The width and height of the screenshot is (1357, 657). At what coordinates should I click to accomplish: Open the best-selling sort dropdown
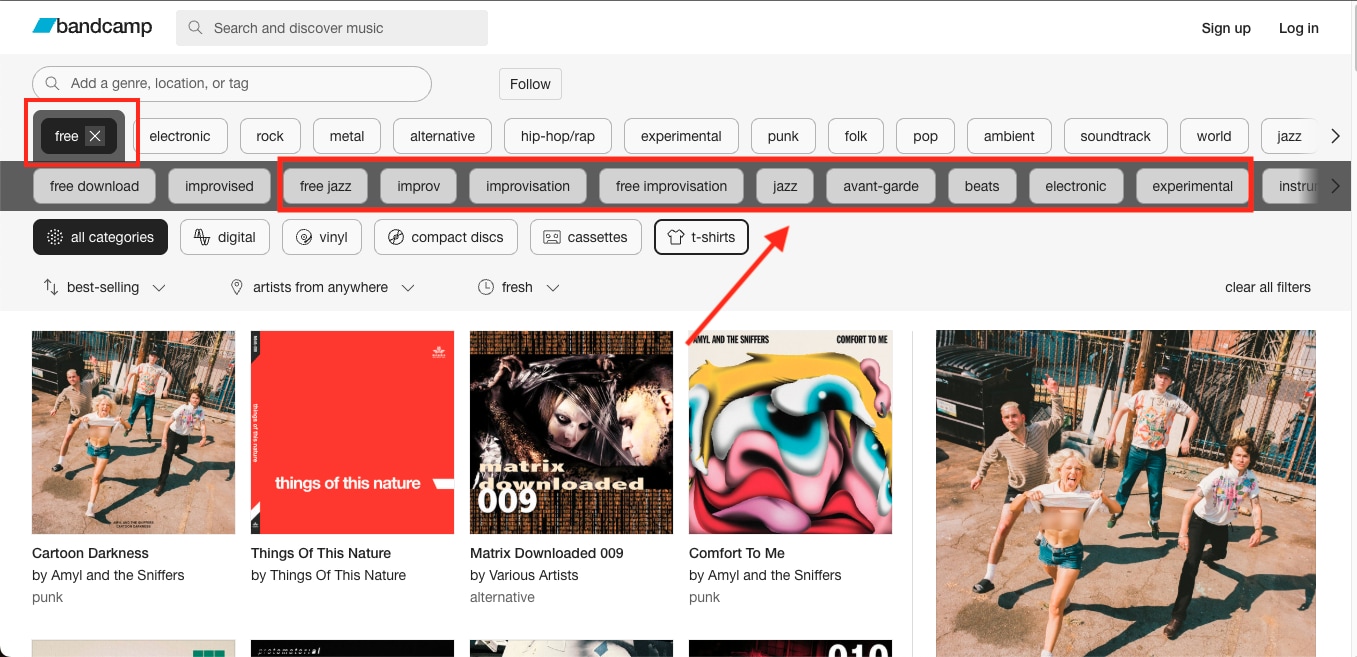[x=103, y=287]
